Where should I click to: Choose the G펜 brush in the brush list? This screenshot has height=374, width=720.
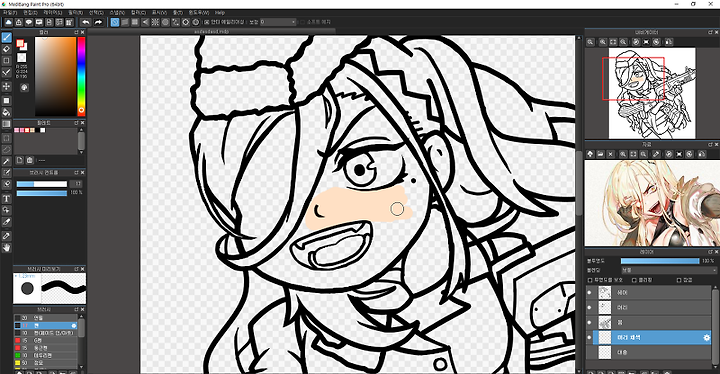pyautogui.click(x=46, y=340)
